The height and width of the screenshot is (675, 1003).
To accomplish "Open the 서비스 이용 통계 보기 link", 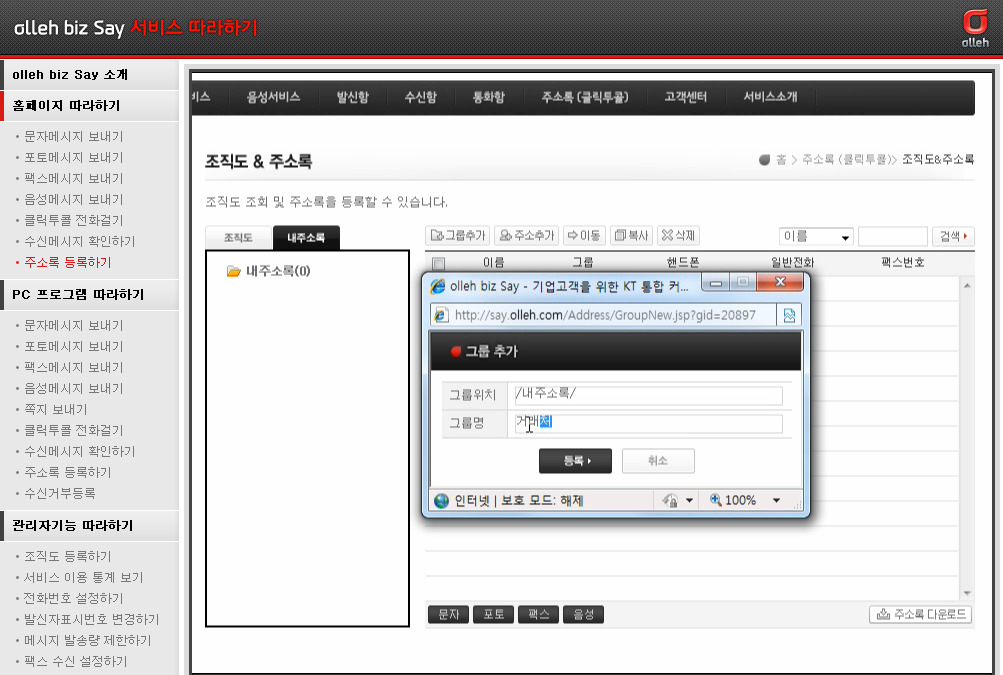I will [x=84, y=578].
